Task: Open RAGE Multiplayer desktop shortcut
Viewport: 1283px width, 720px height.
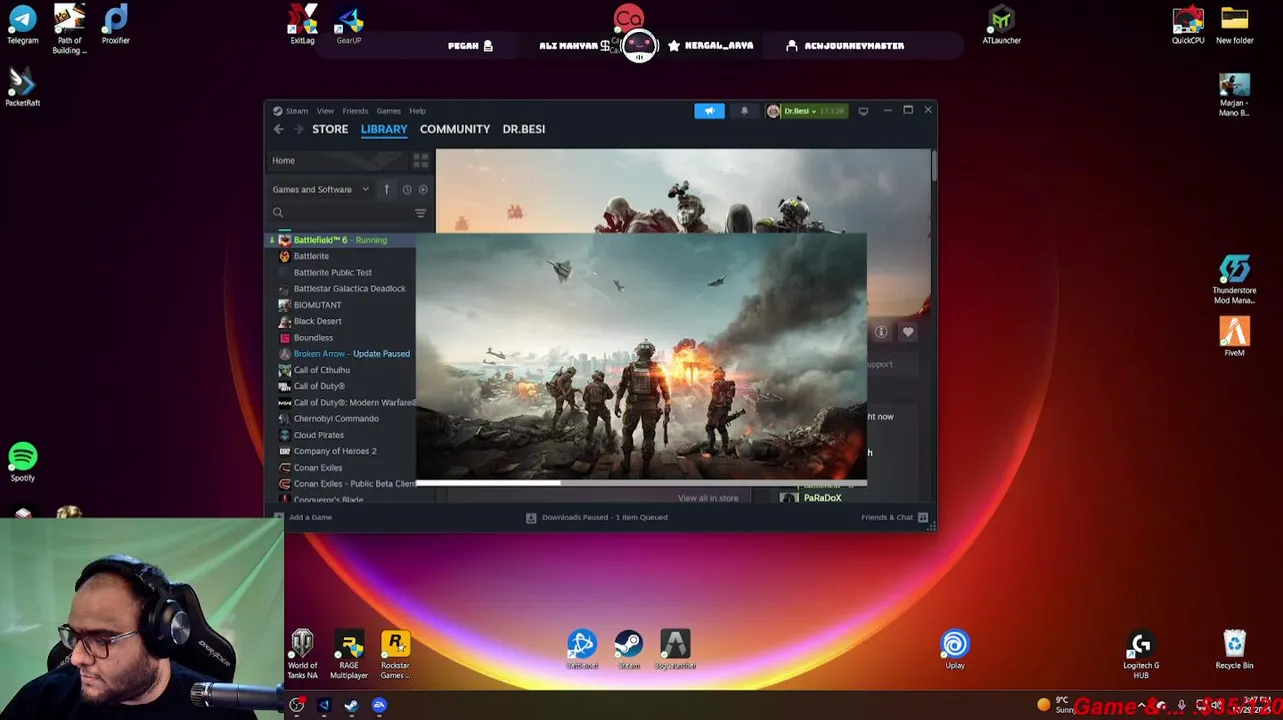Action: coord(348,655)
